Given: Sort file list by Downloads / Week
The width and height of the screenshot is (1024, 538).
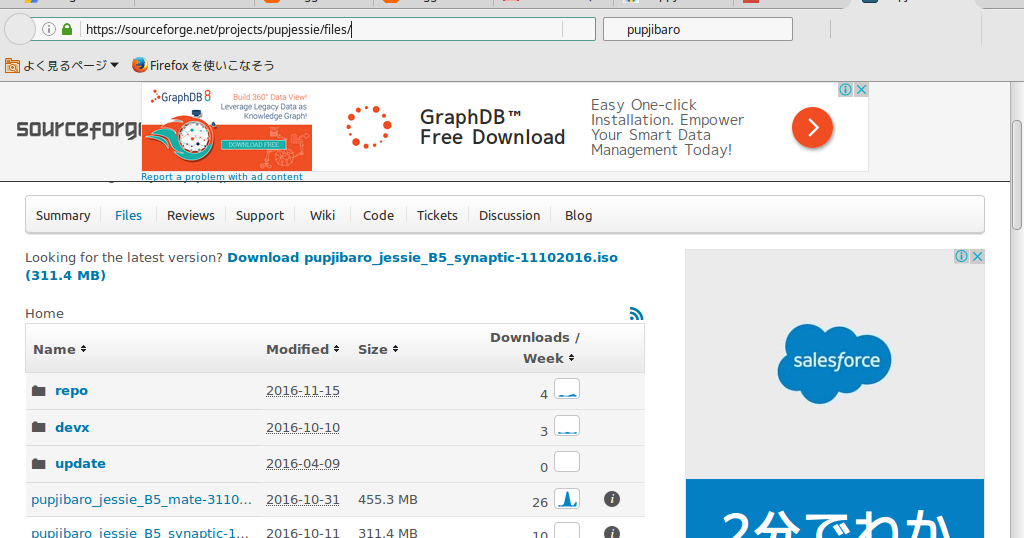Looking at the screenshot, I should (x=534, y=348).
